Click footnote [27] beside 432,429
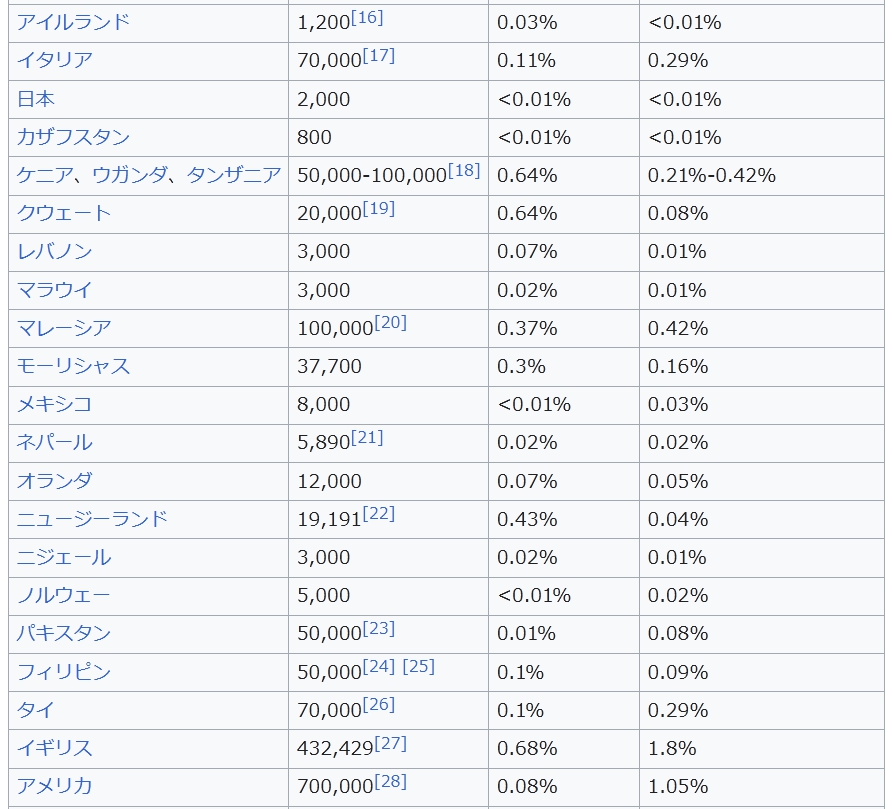The width and height of the screenshot is (893, 809). point(390,743)
